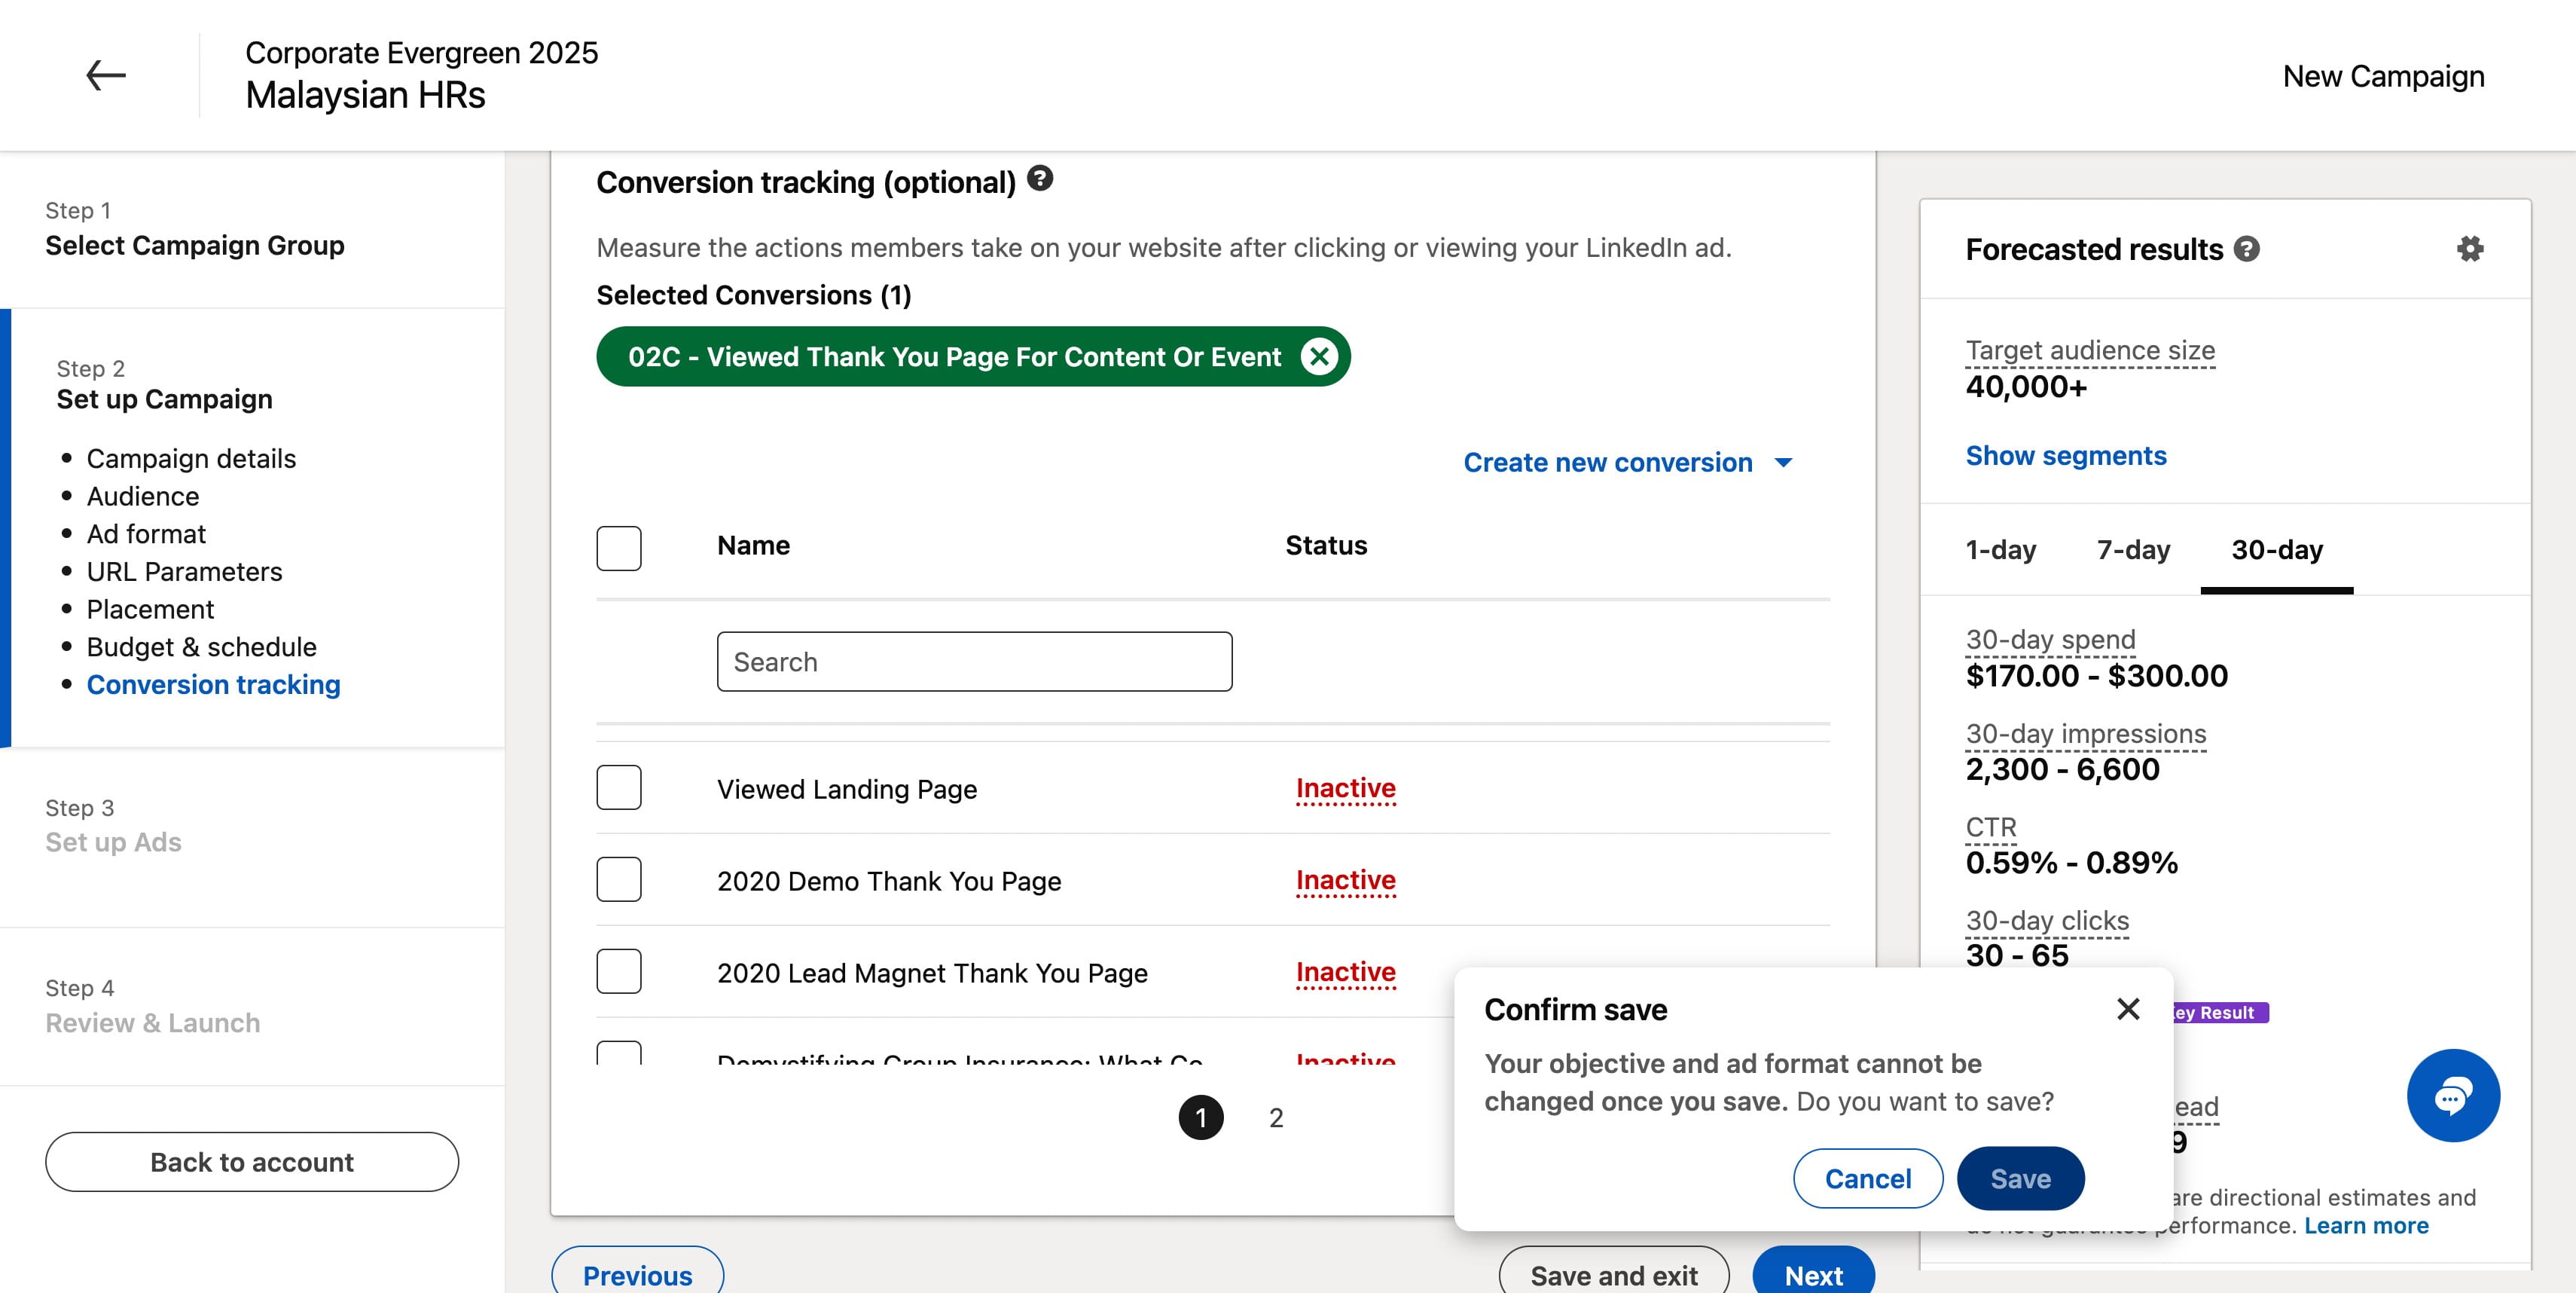Open conversion tracking help icon
This screenshot has width=2576, height=1293.
1040,178
